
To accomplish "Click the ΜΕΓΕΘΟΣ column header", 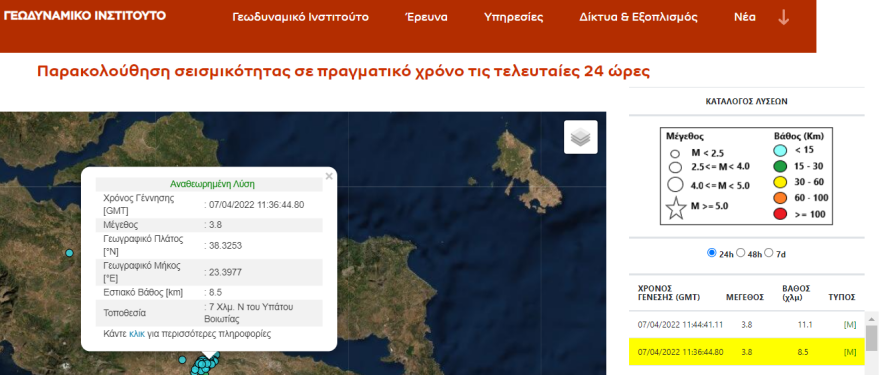I will (745, 297).
